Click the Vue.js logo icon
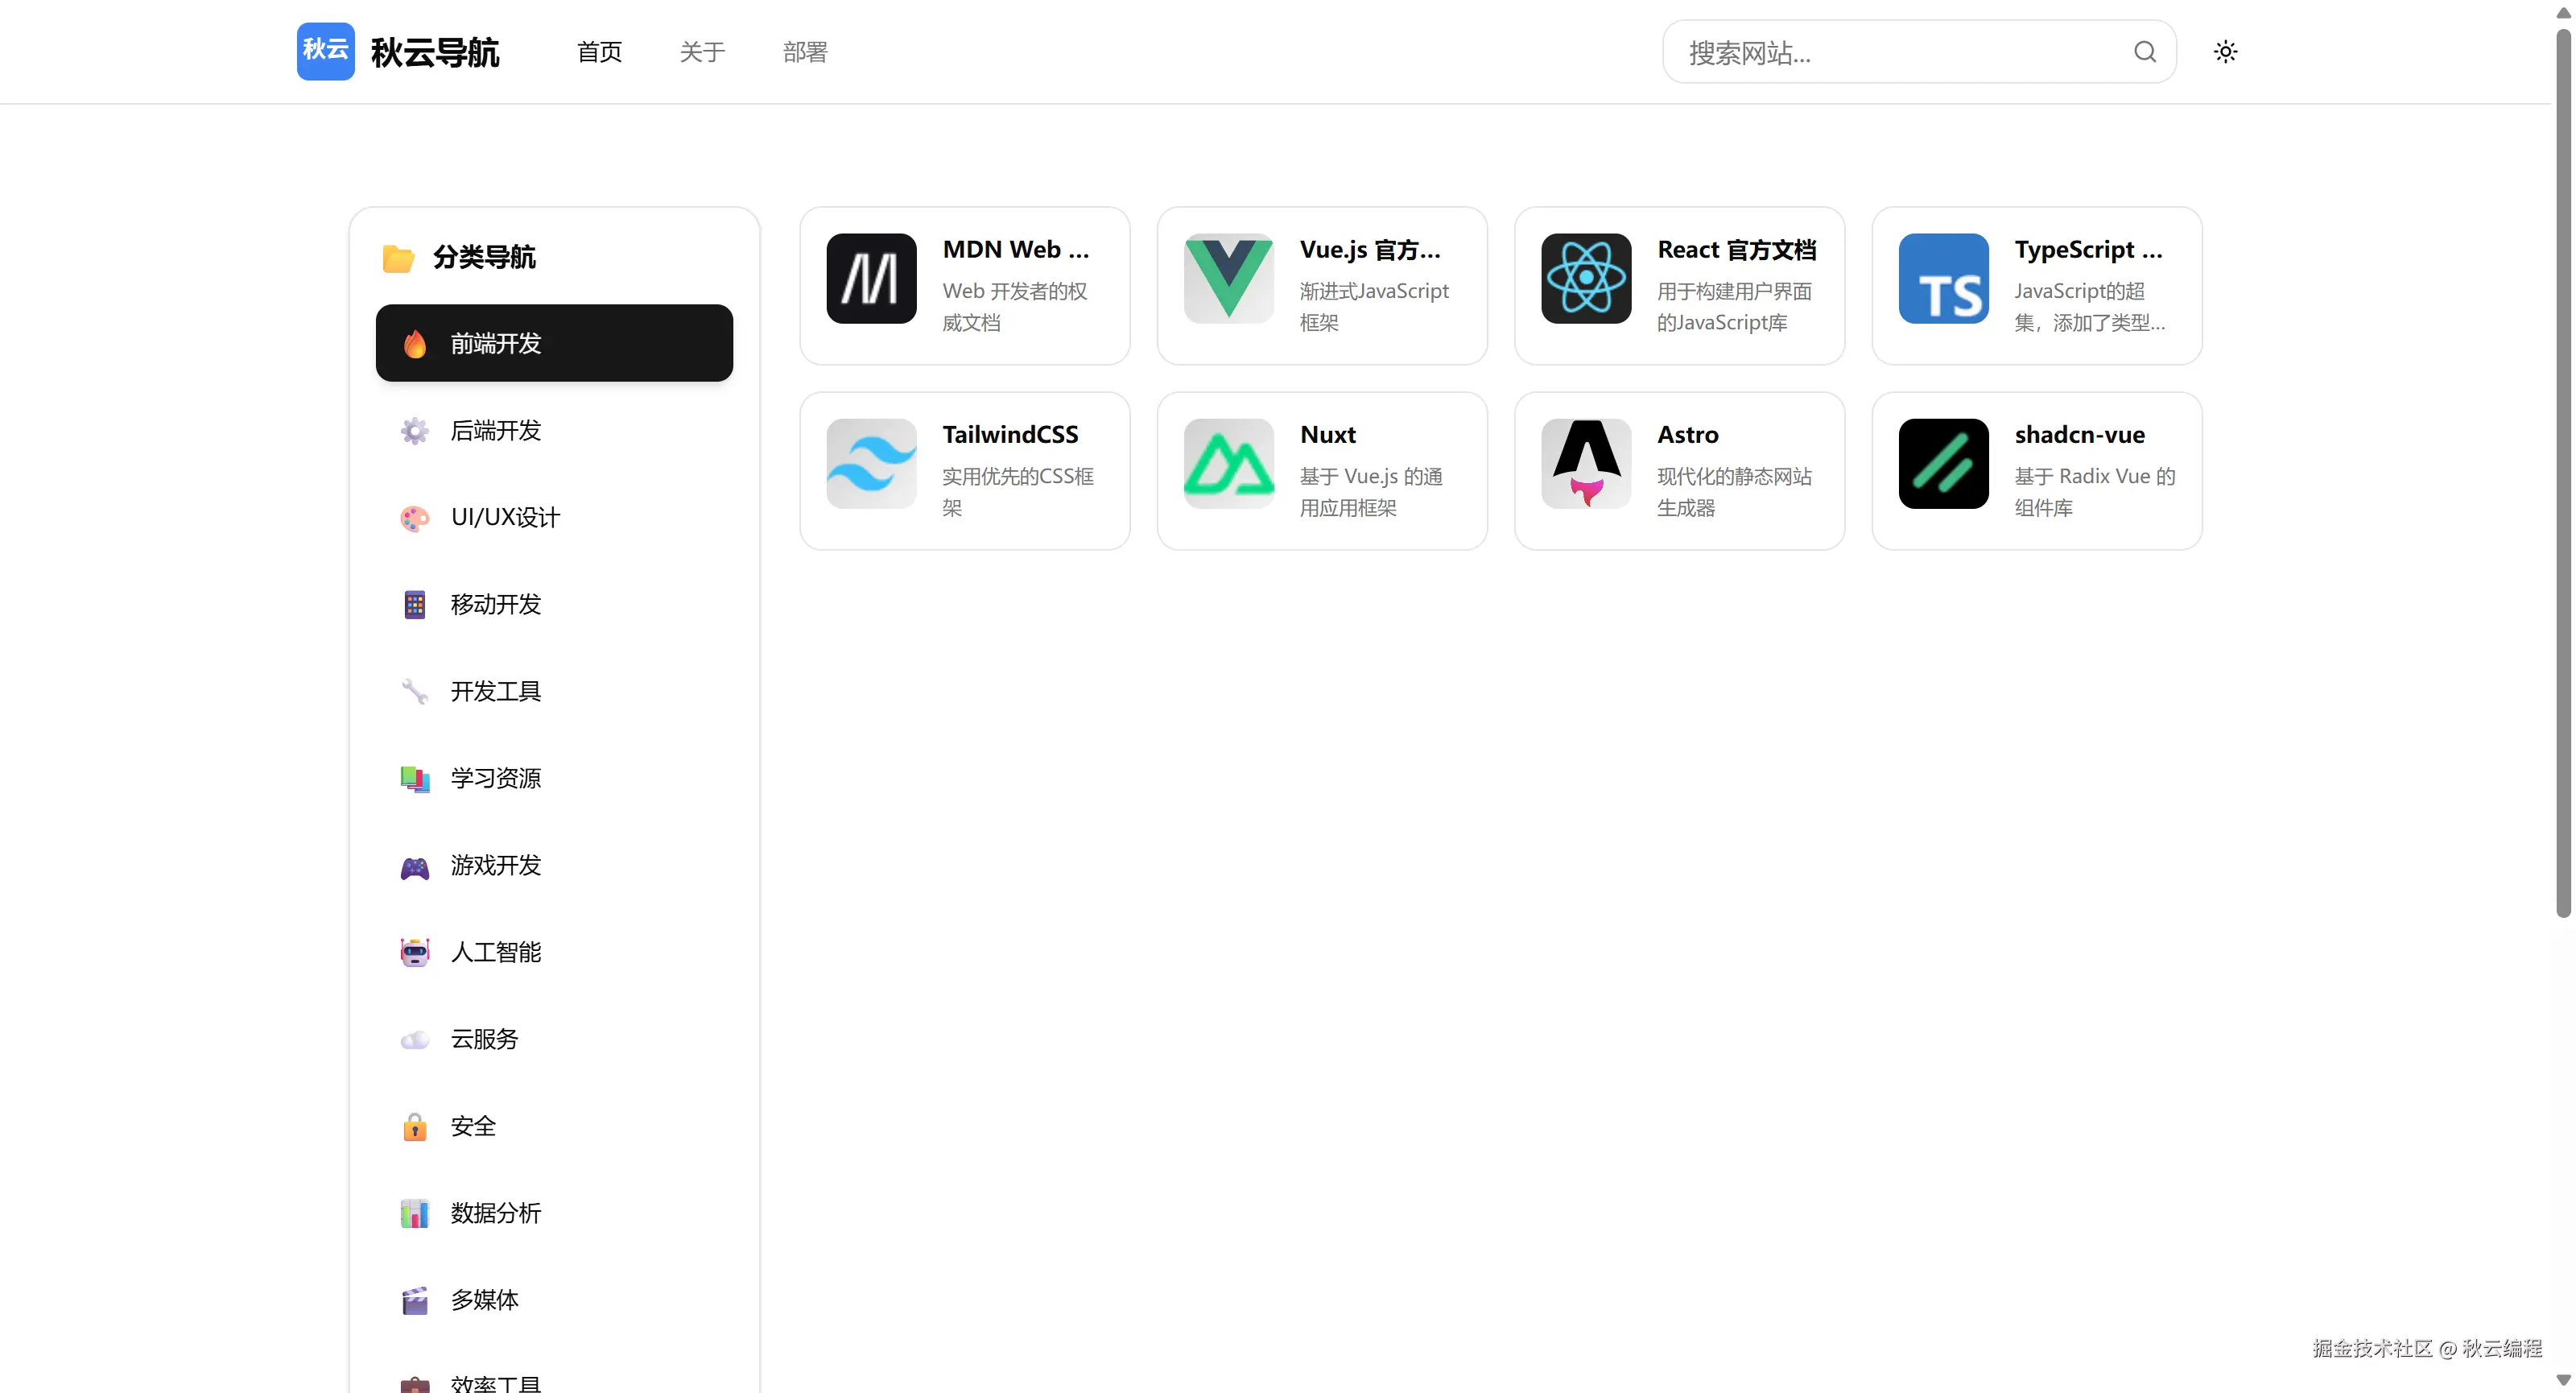This screenshot has width=2576, height=1393. click(1228, 278)
